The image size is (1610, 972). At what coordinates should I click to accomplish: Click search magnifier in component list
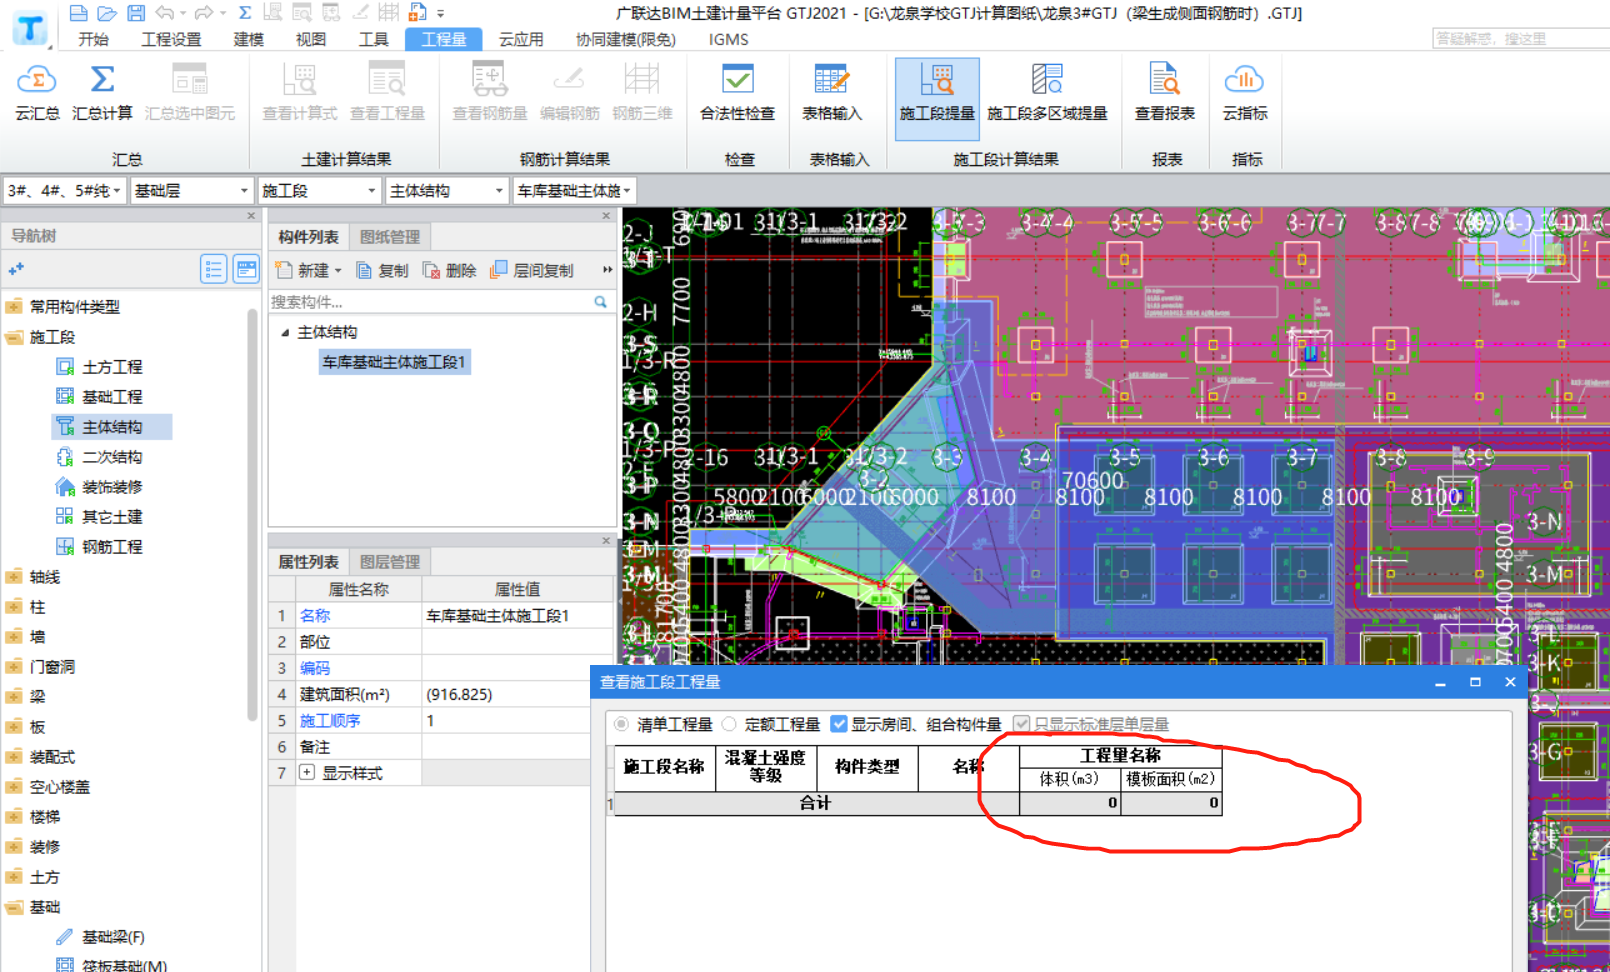pyautogui.click(x=600, y=301)
